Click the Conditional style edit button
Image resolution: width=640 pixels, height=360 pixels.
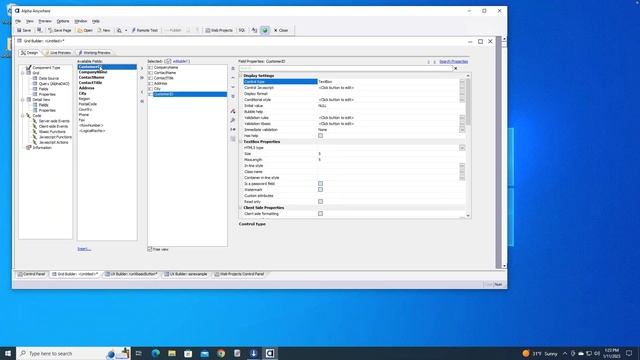click(462, 100)
